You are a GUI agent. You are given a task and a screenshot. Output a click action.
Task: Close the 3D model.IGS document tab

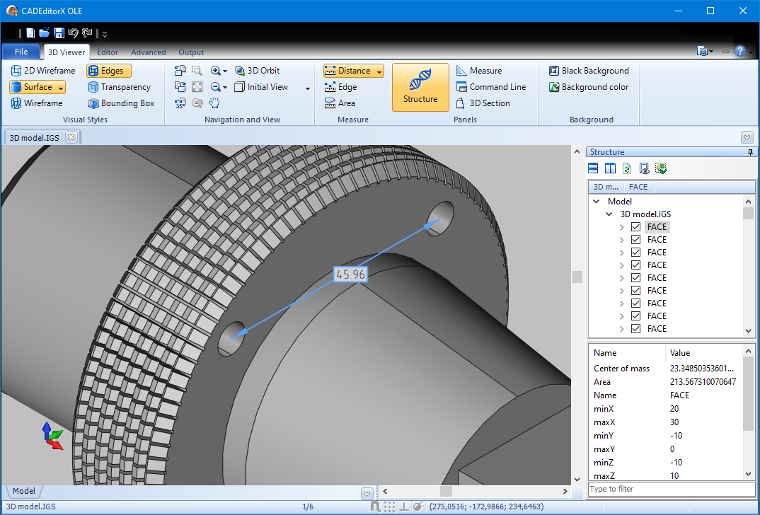point(71,137)
